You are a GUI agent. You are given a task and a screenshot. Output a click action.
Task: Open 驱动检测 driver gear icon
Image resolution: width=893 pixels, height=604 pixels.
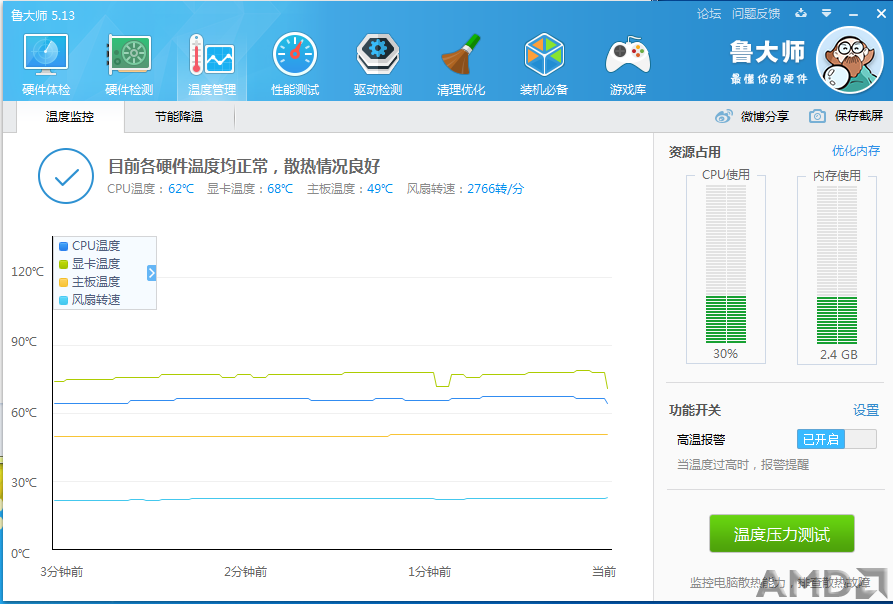click(378, 55)
